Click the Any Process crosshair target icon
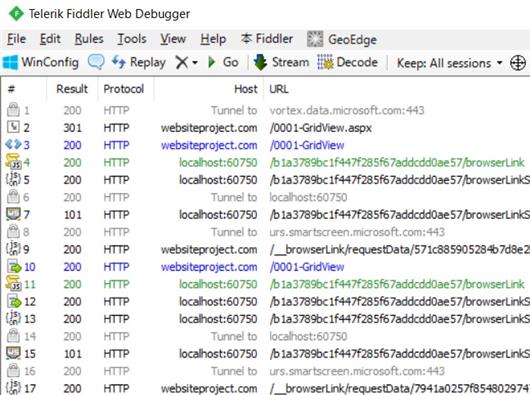This screenshot has height=395, width=530. [518, 63]
